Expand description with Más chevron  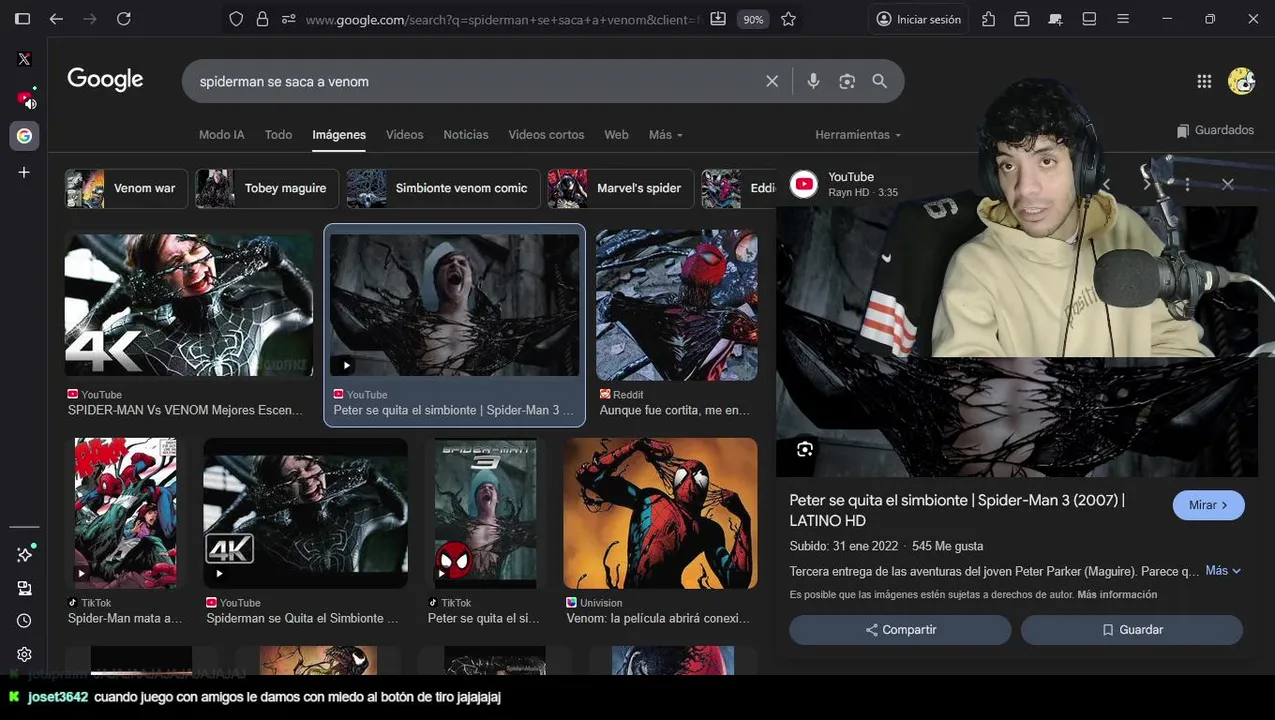(1223, 571)
